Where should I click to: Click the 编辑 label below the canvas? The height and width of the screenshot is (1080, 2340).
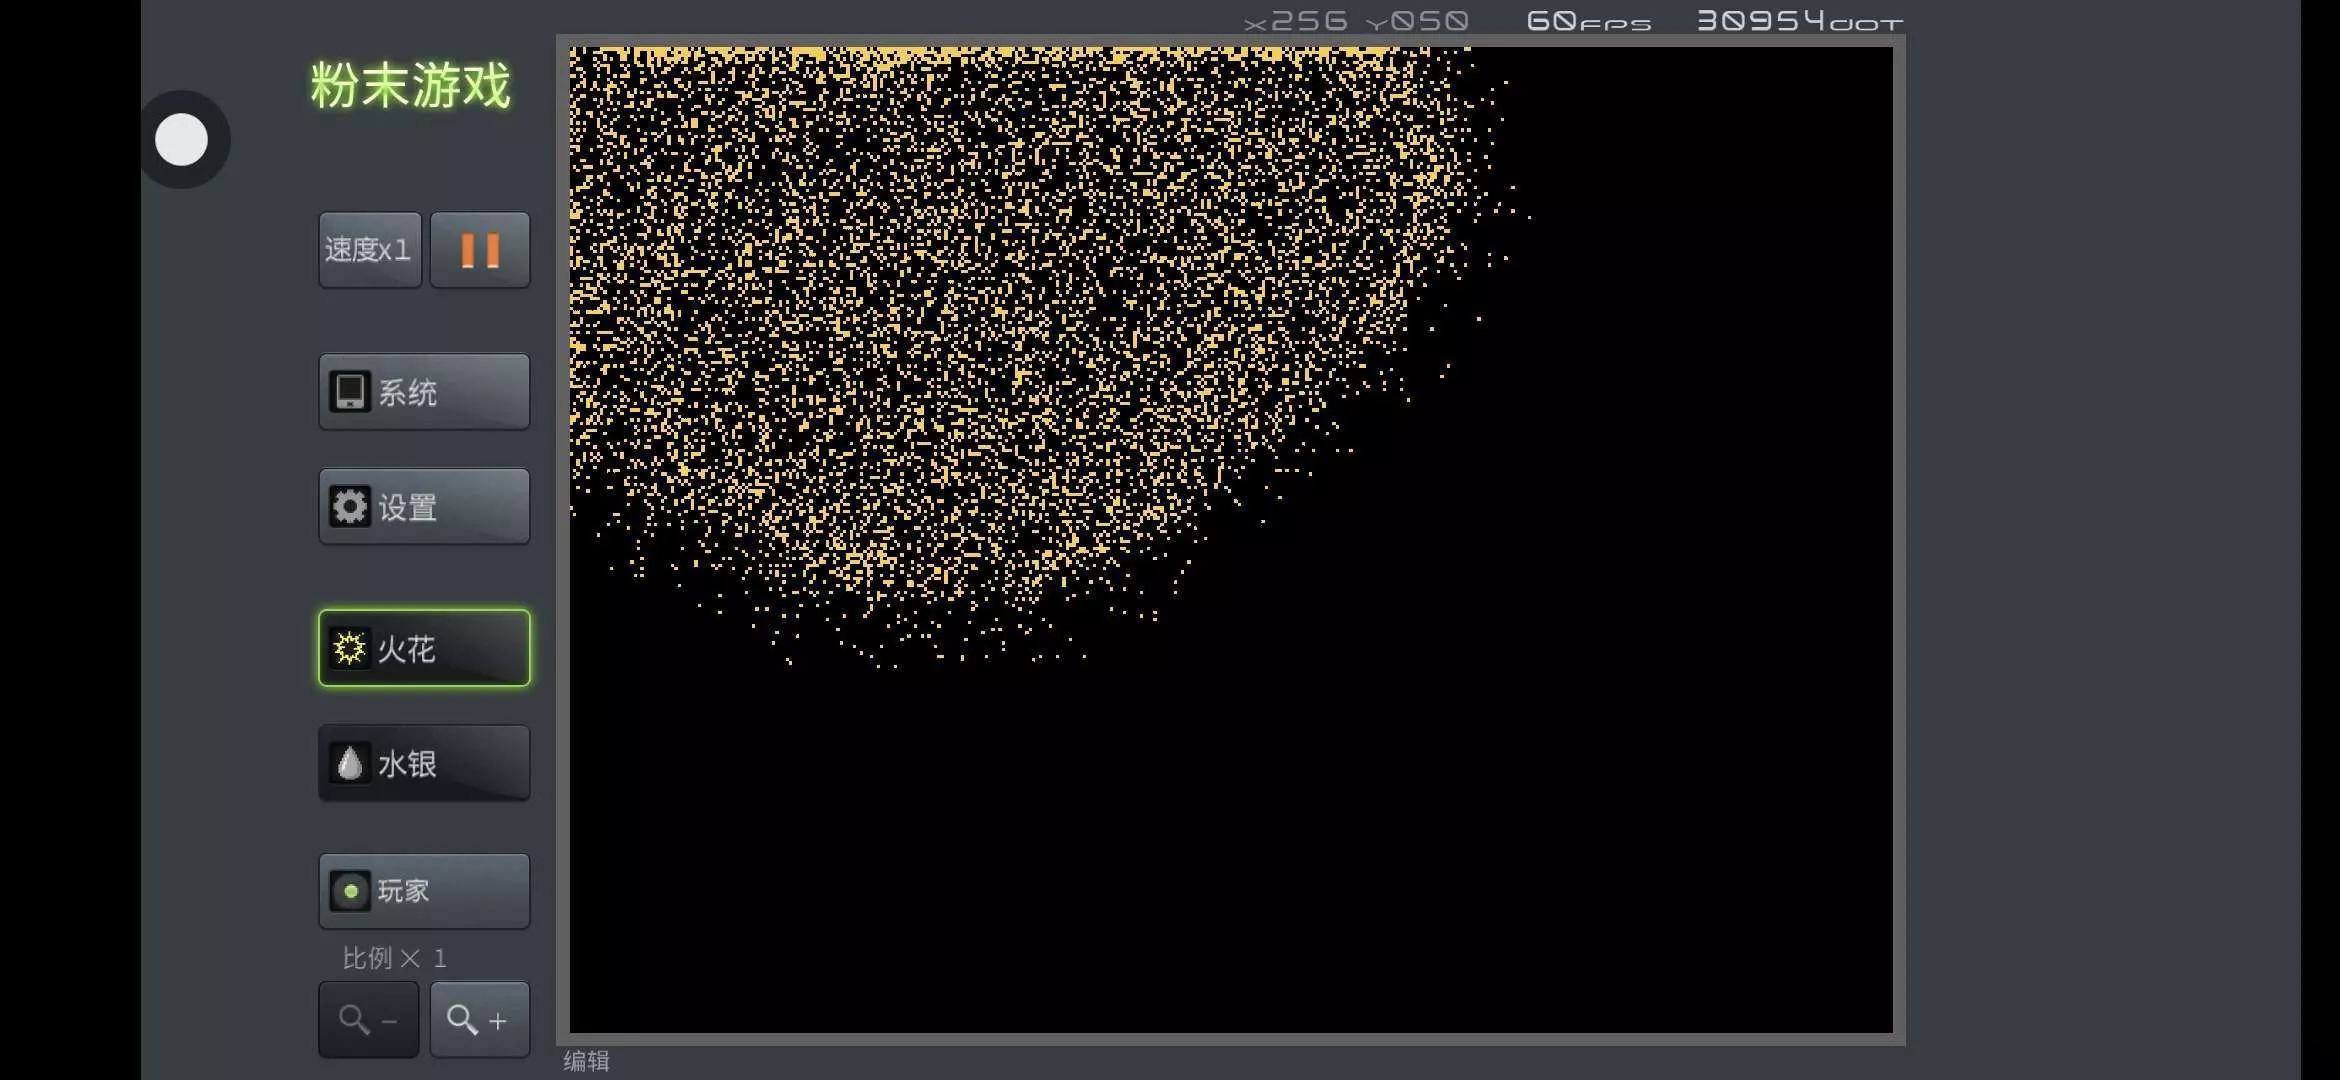[586, 1061]
